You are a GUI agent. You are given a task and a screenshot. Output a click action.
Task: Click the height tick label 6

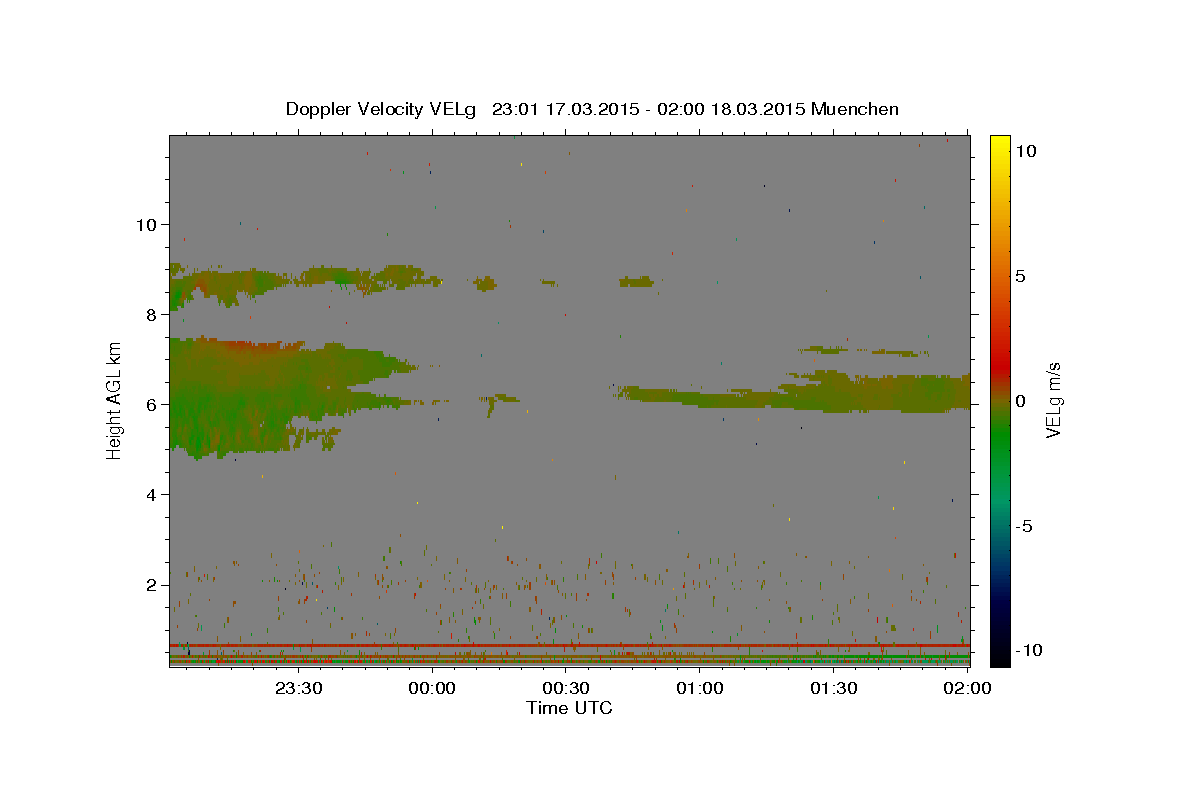point(153,404)
